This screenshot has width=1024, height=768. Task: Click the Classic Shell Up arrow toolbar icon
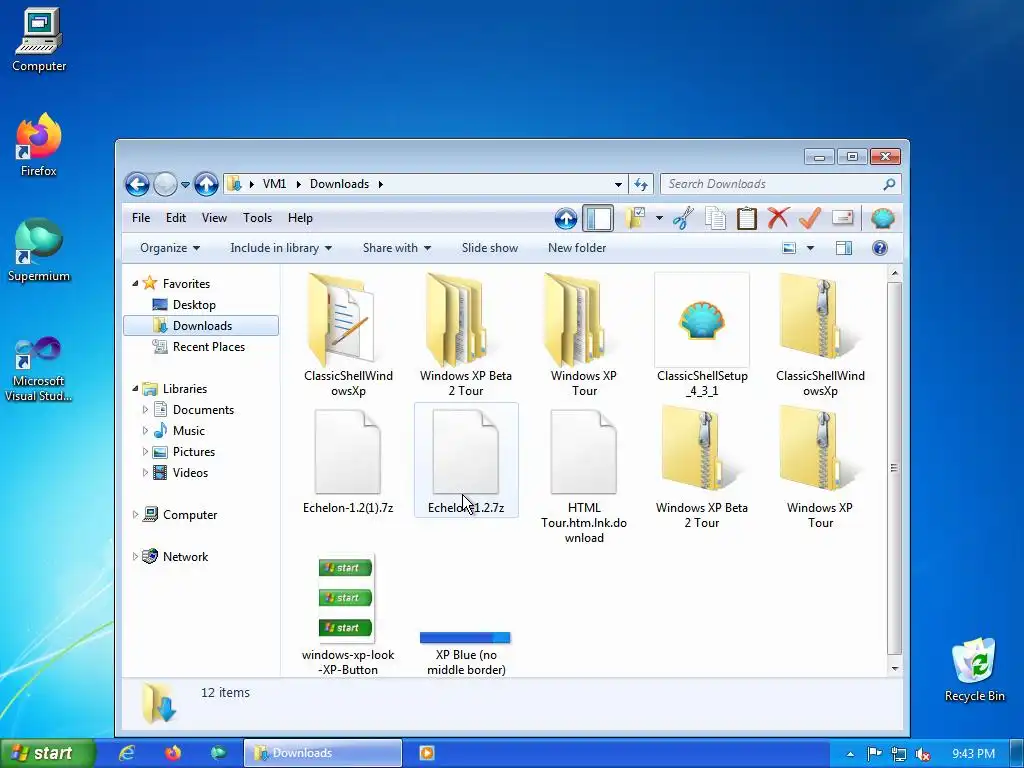pos(566,219)
